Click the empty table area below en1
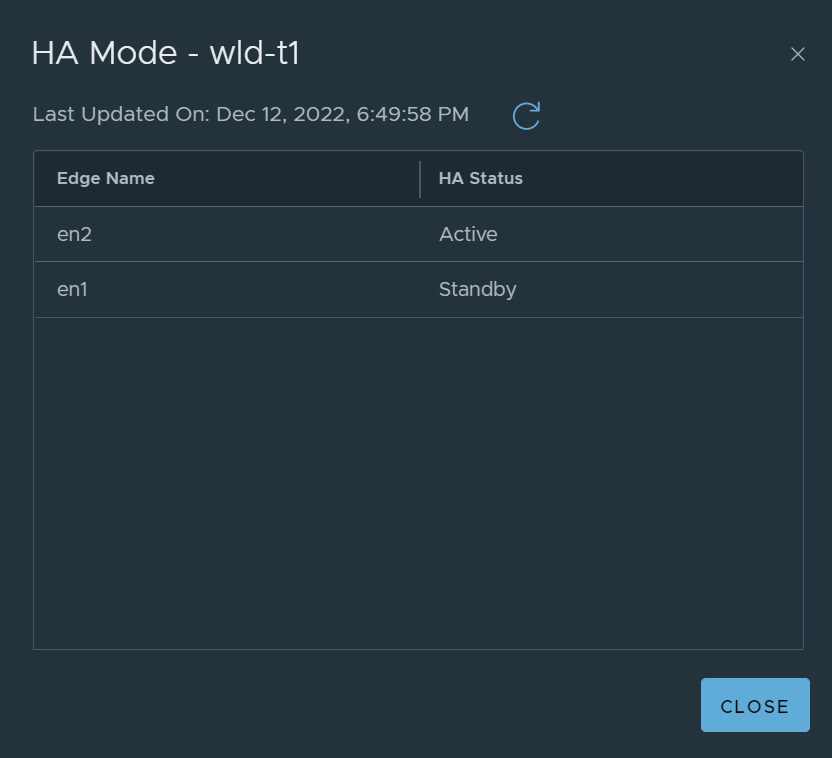832x758 pixels. click(419, 483)
